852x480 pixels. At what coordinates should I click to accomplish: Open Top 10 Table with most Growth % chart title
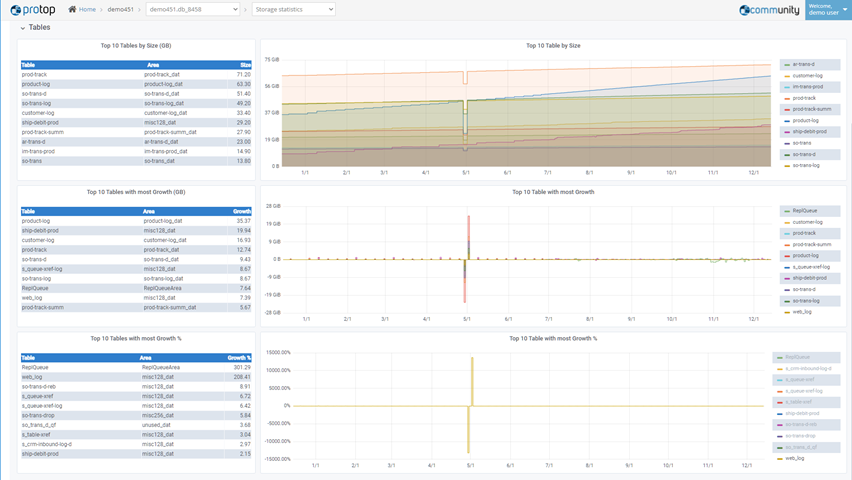(553, 338)
